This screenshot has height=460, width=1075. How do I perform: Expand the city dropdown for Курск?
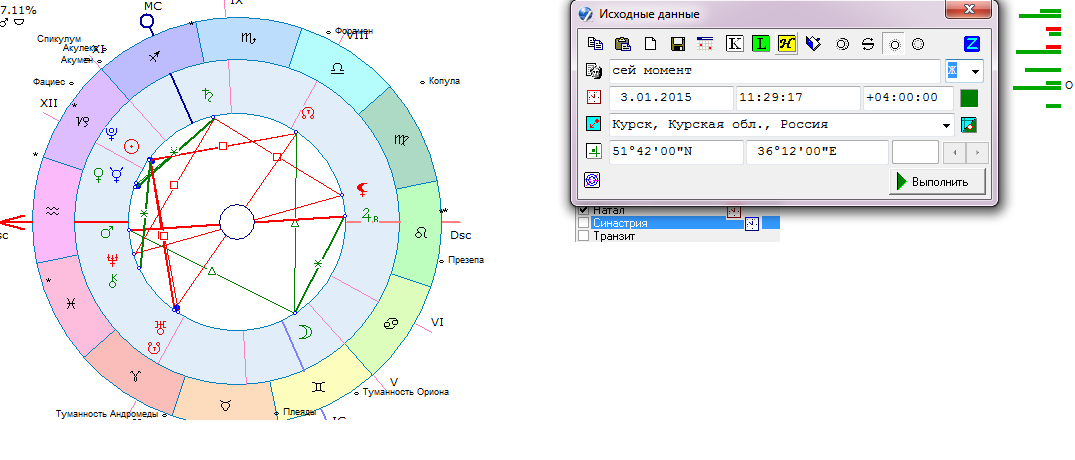click(946, 126)
